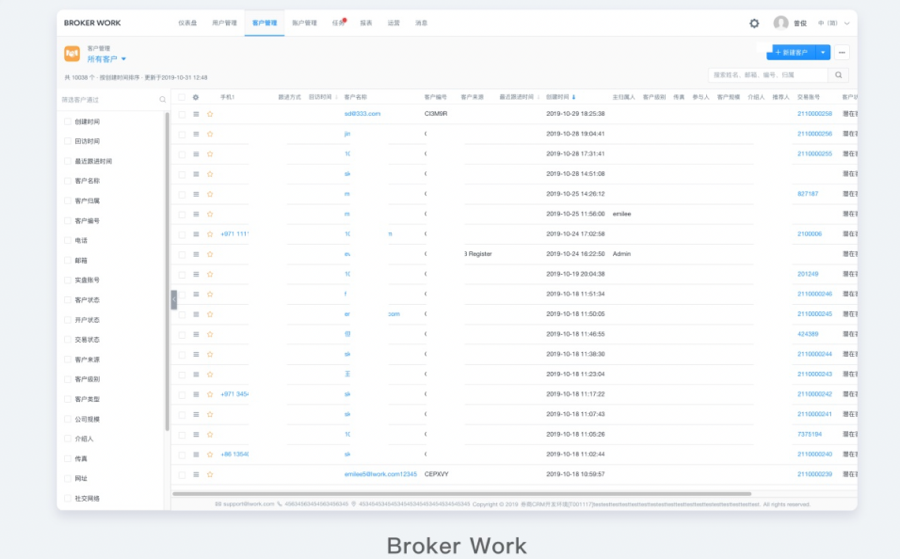900x559 pixels.
Task: Open row menu for +971 345 phone row
Action: (x=196, y=394)
